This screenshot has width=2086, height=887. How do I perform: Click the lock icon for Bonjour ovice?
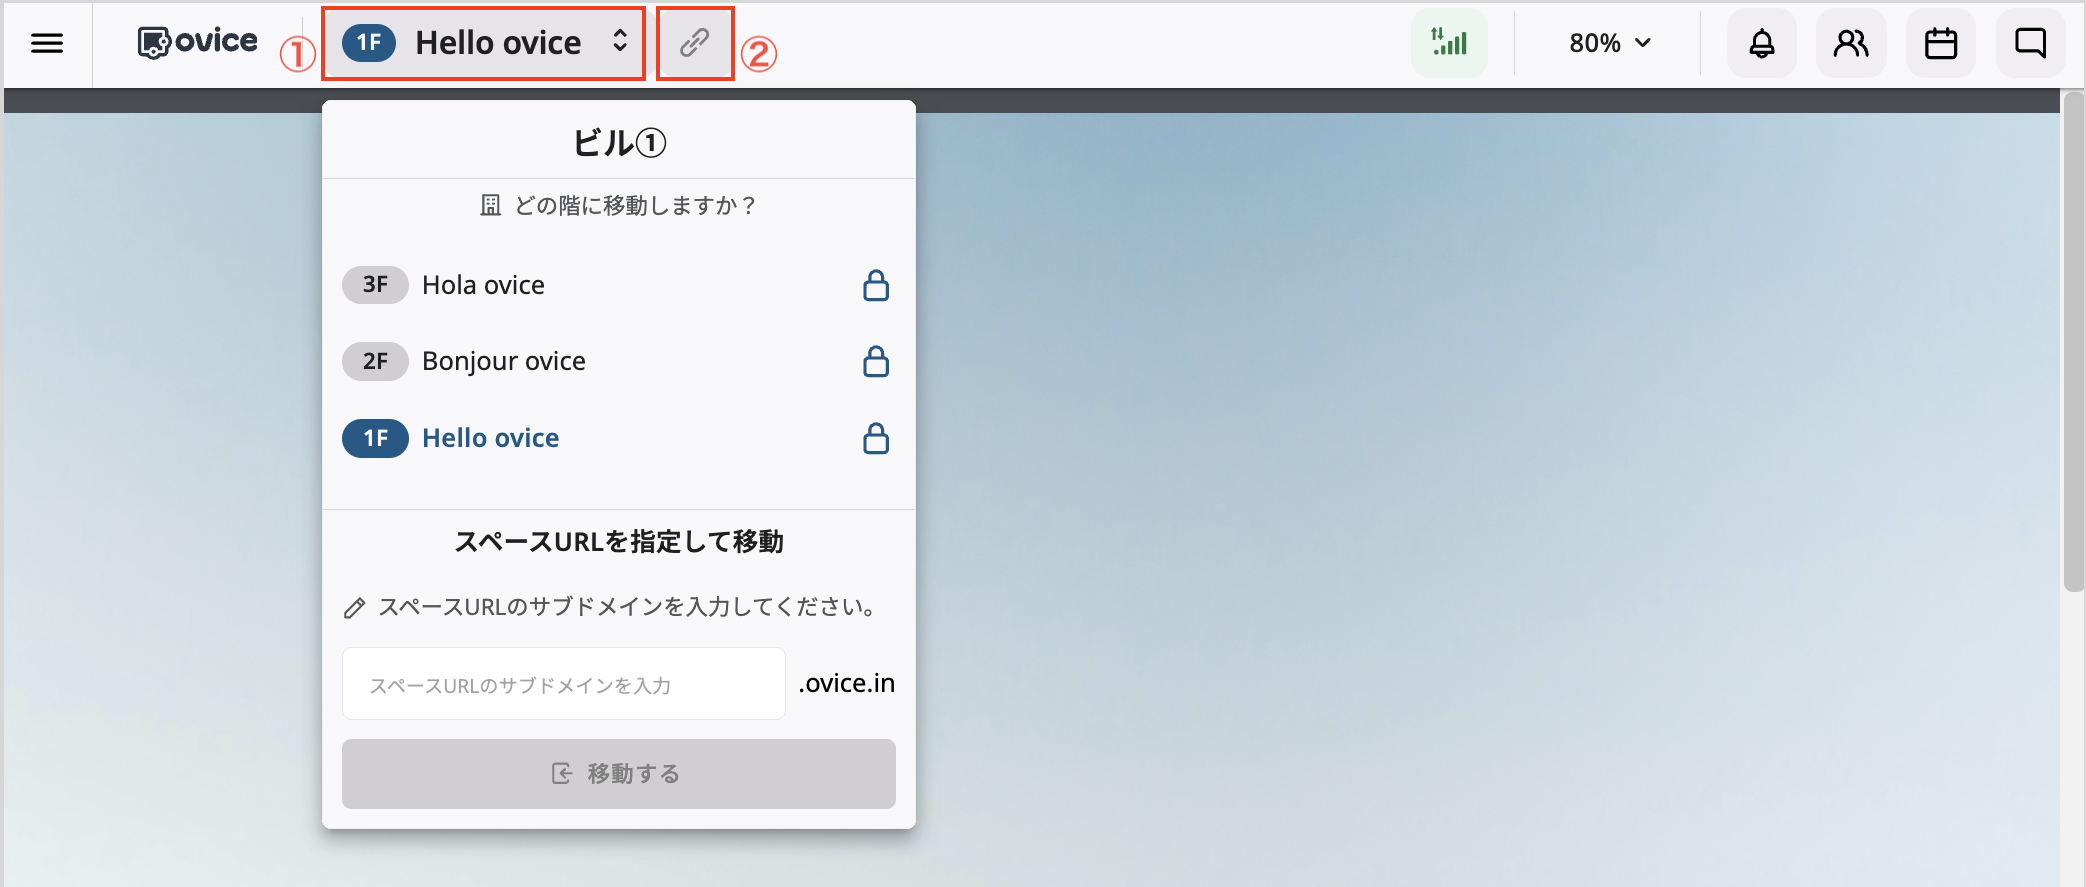coord(876,361)
